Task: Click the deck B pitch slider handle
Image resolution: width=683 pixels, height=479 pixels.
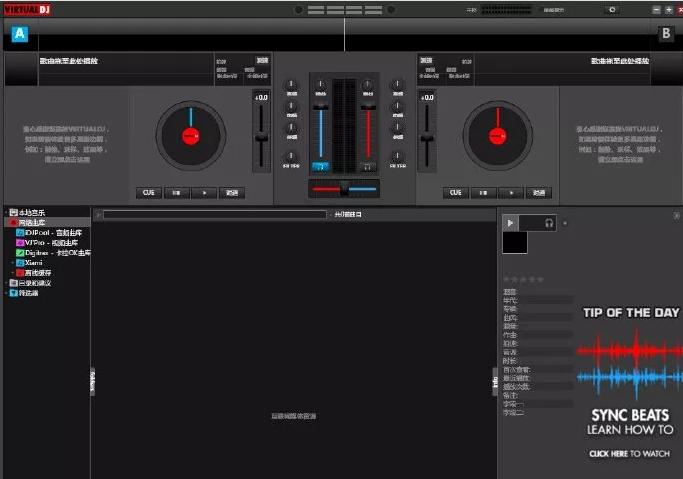Action: pyautogui.click(x=427, y=138)
